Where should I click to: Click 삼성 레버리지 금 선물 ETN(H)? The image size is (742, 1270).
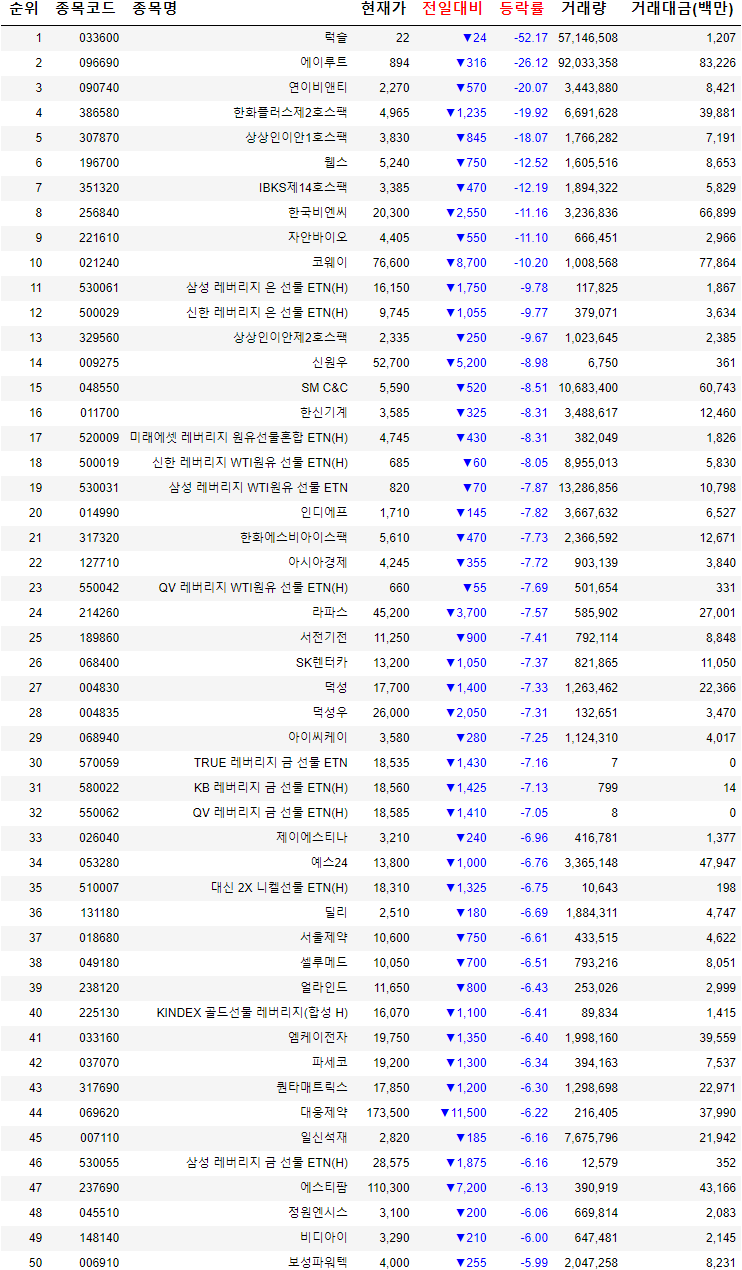pos(267,1163)
